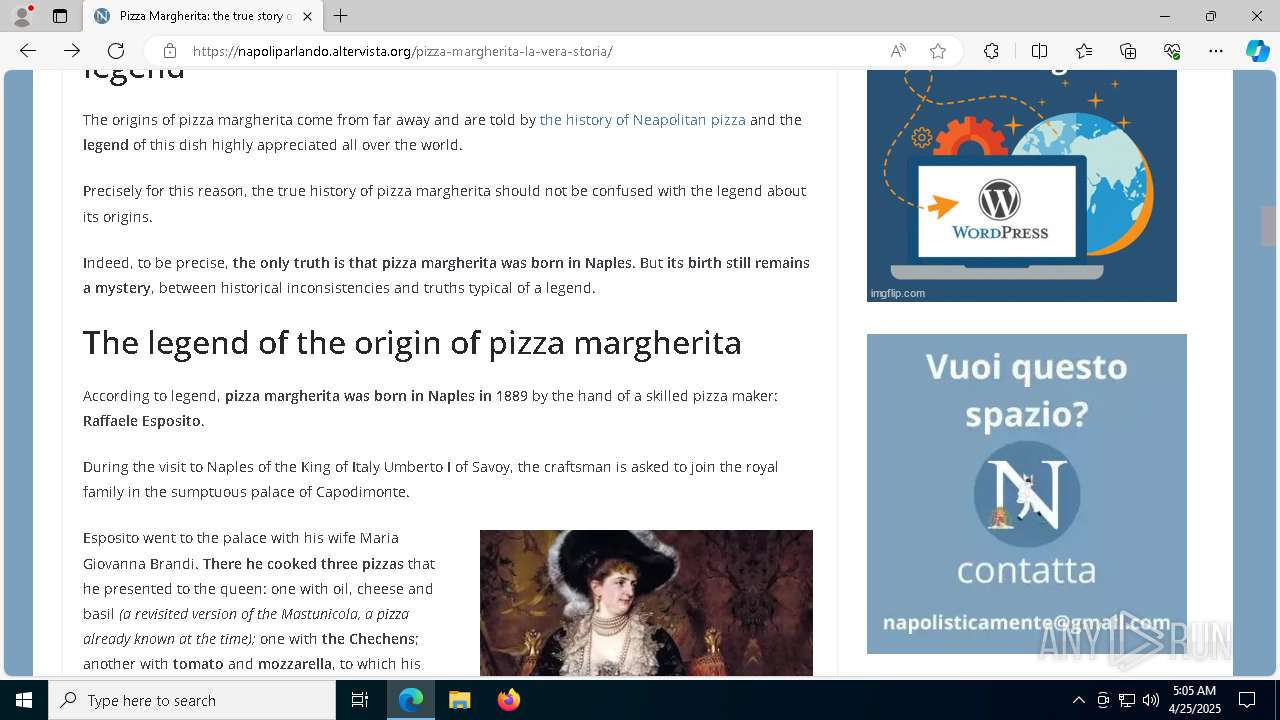1280x720 pixels.
Task: Show hidden system tray icons
Action: point(1078,700)
